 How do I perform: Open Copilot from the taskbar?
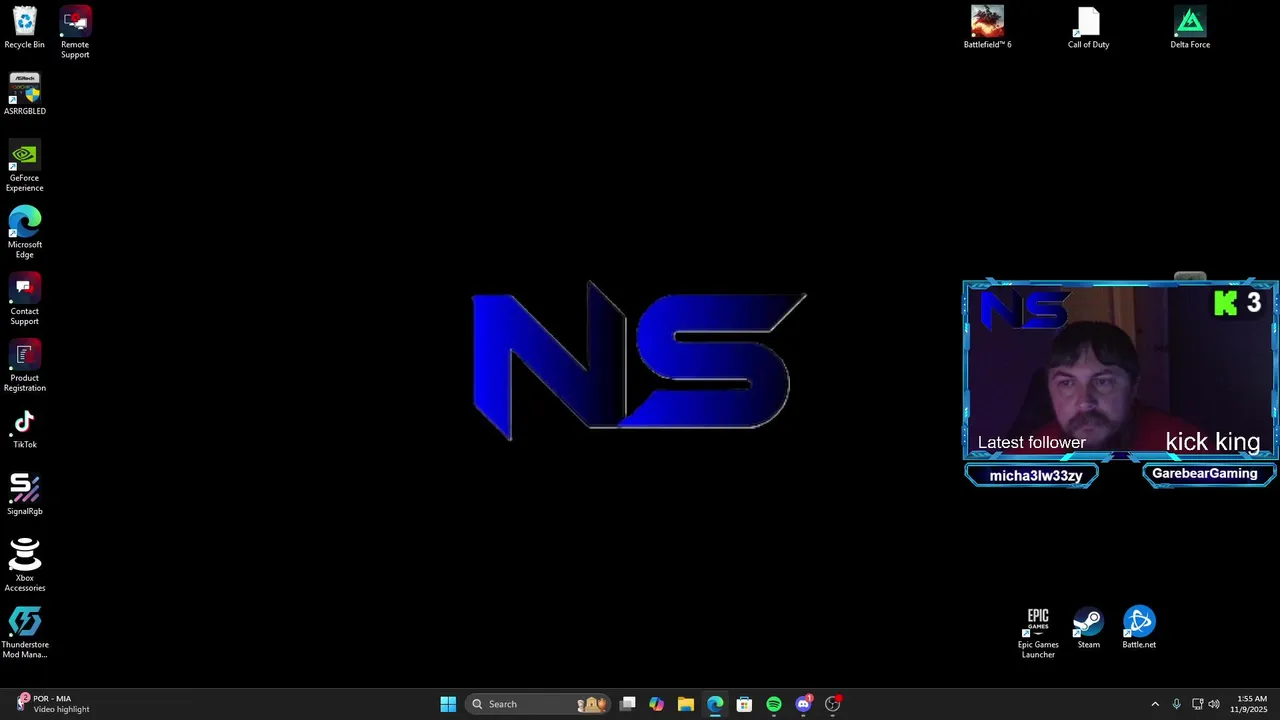(x=657, y=704)
